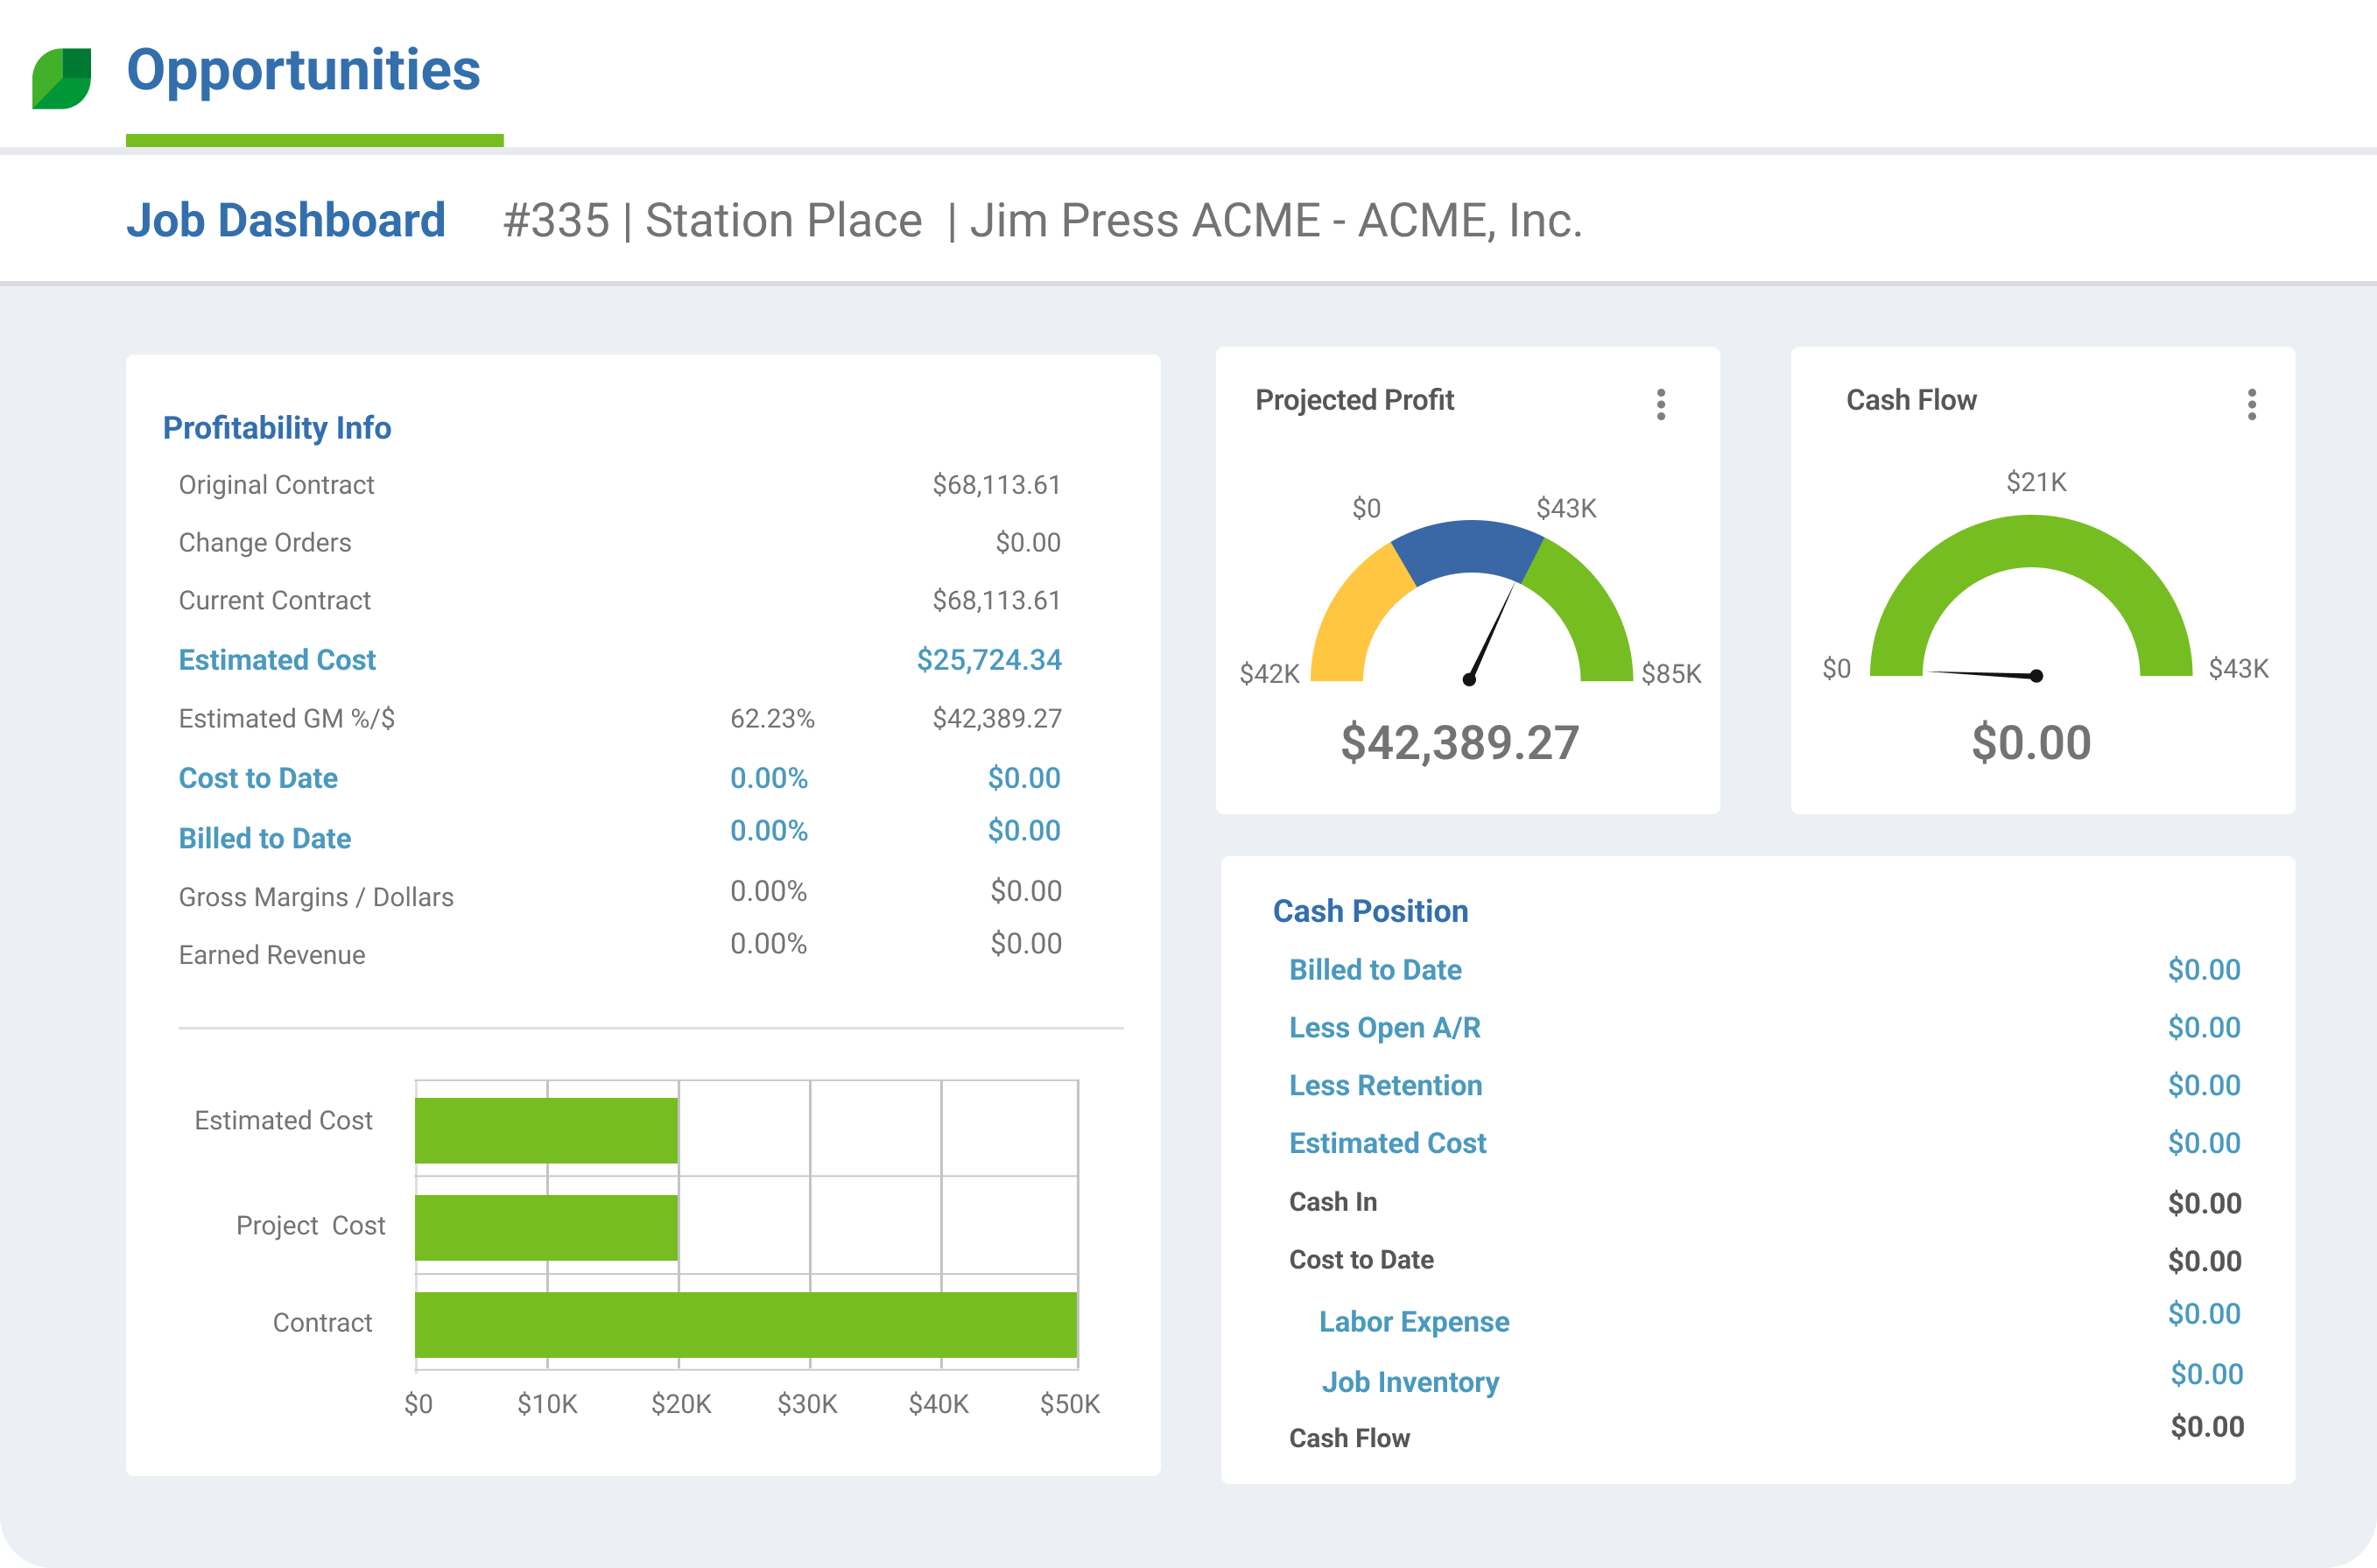Click the Estimated Cost link under Profitability Info

click(277, 660)
